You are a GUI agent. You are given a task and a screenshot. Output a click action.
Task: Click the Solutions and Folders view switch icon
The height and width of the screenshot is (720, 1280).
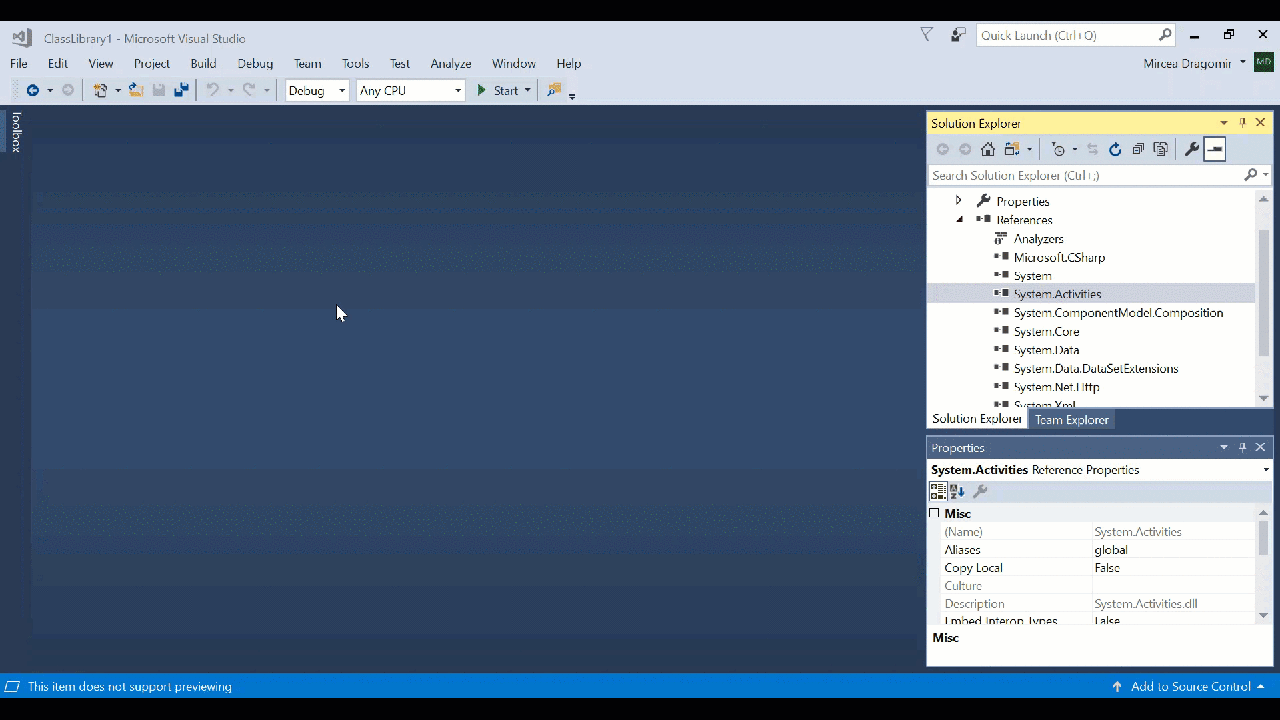tap(1012, 149)
